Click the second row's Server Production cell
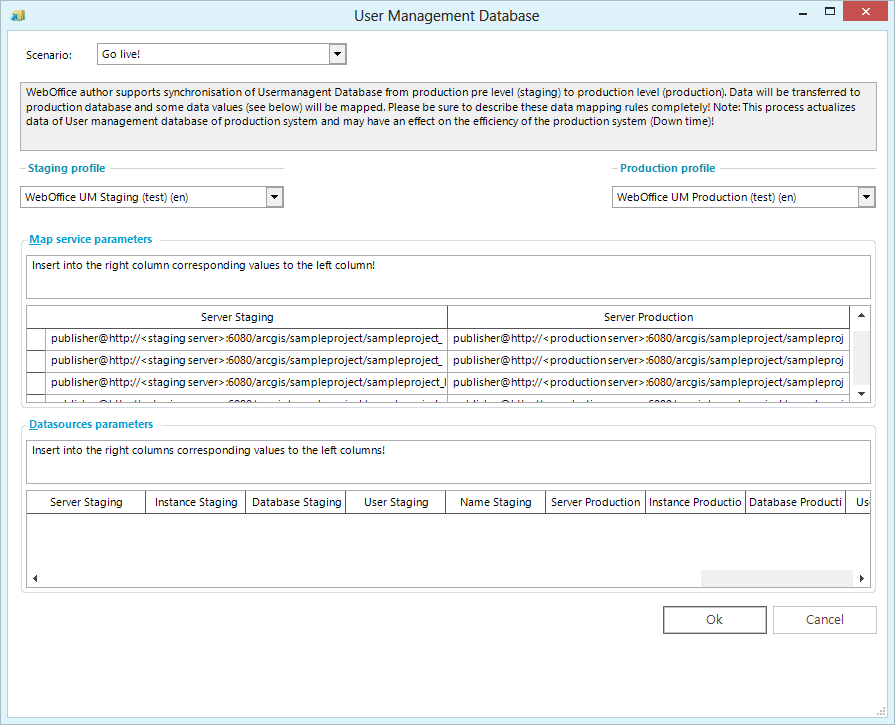This screenshot has width=895, height=725. (x=647, y=360)
